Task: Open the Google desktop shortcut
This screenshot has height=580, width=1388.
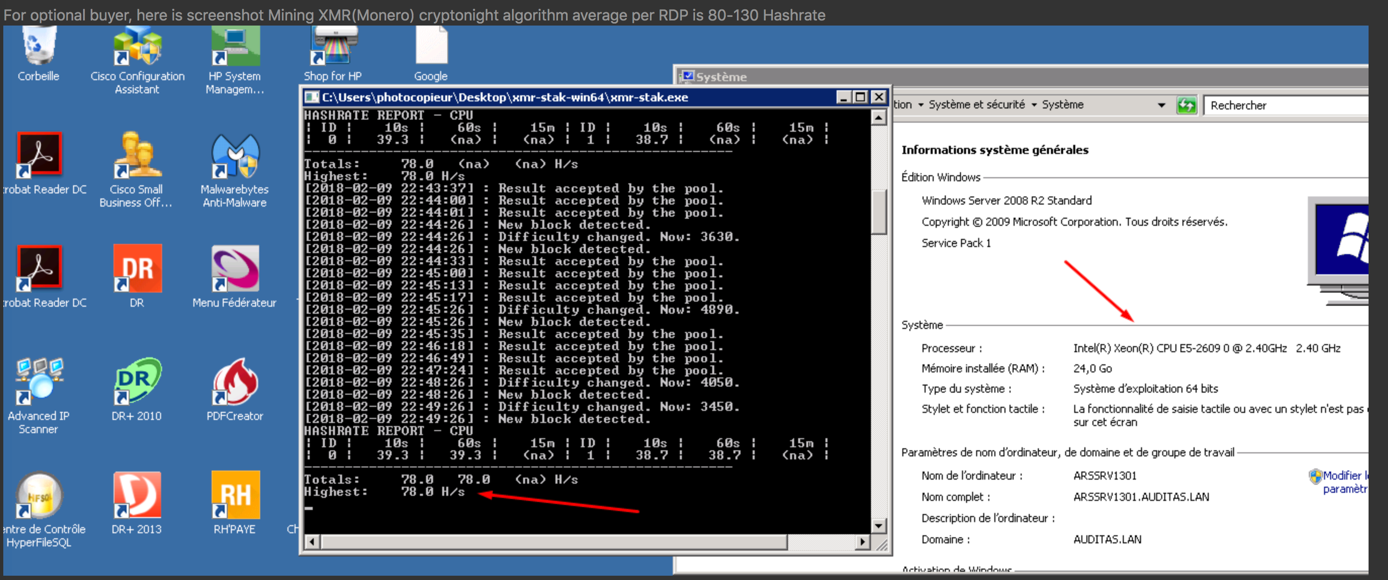Action: (x=431, y=45)
